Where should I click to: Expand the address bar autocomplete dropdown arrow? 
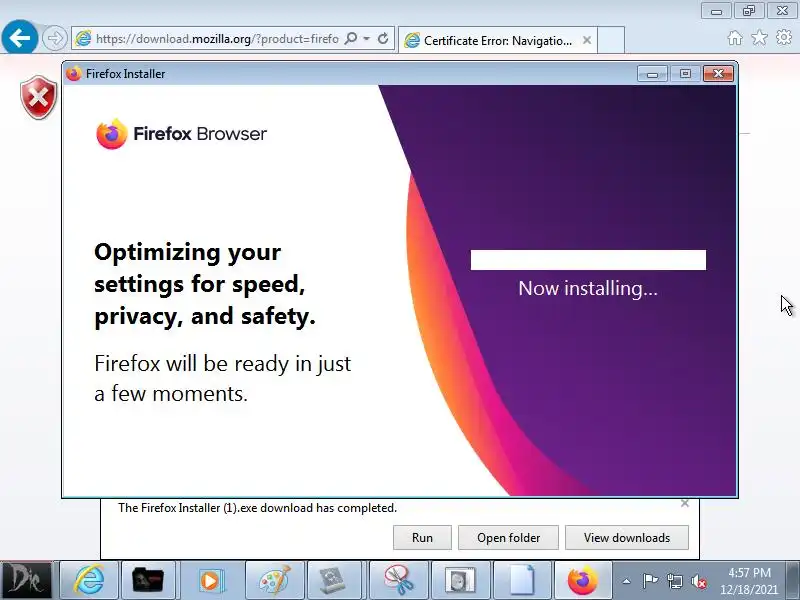point(366,38)
